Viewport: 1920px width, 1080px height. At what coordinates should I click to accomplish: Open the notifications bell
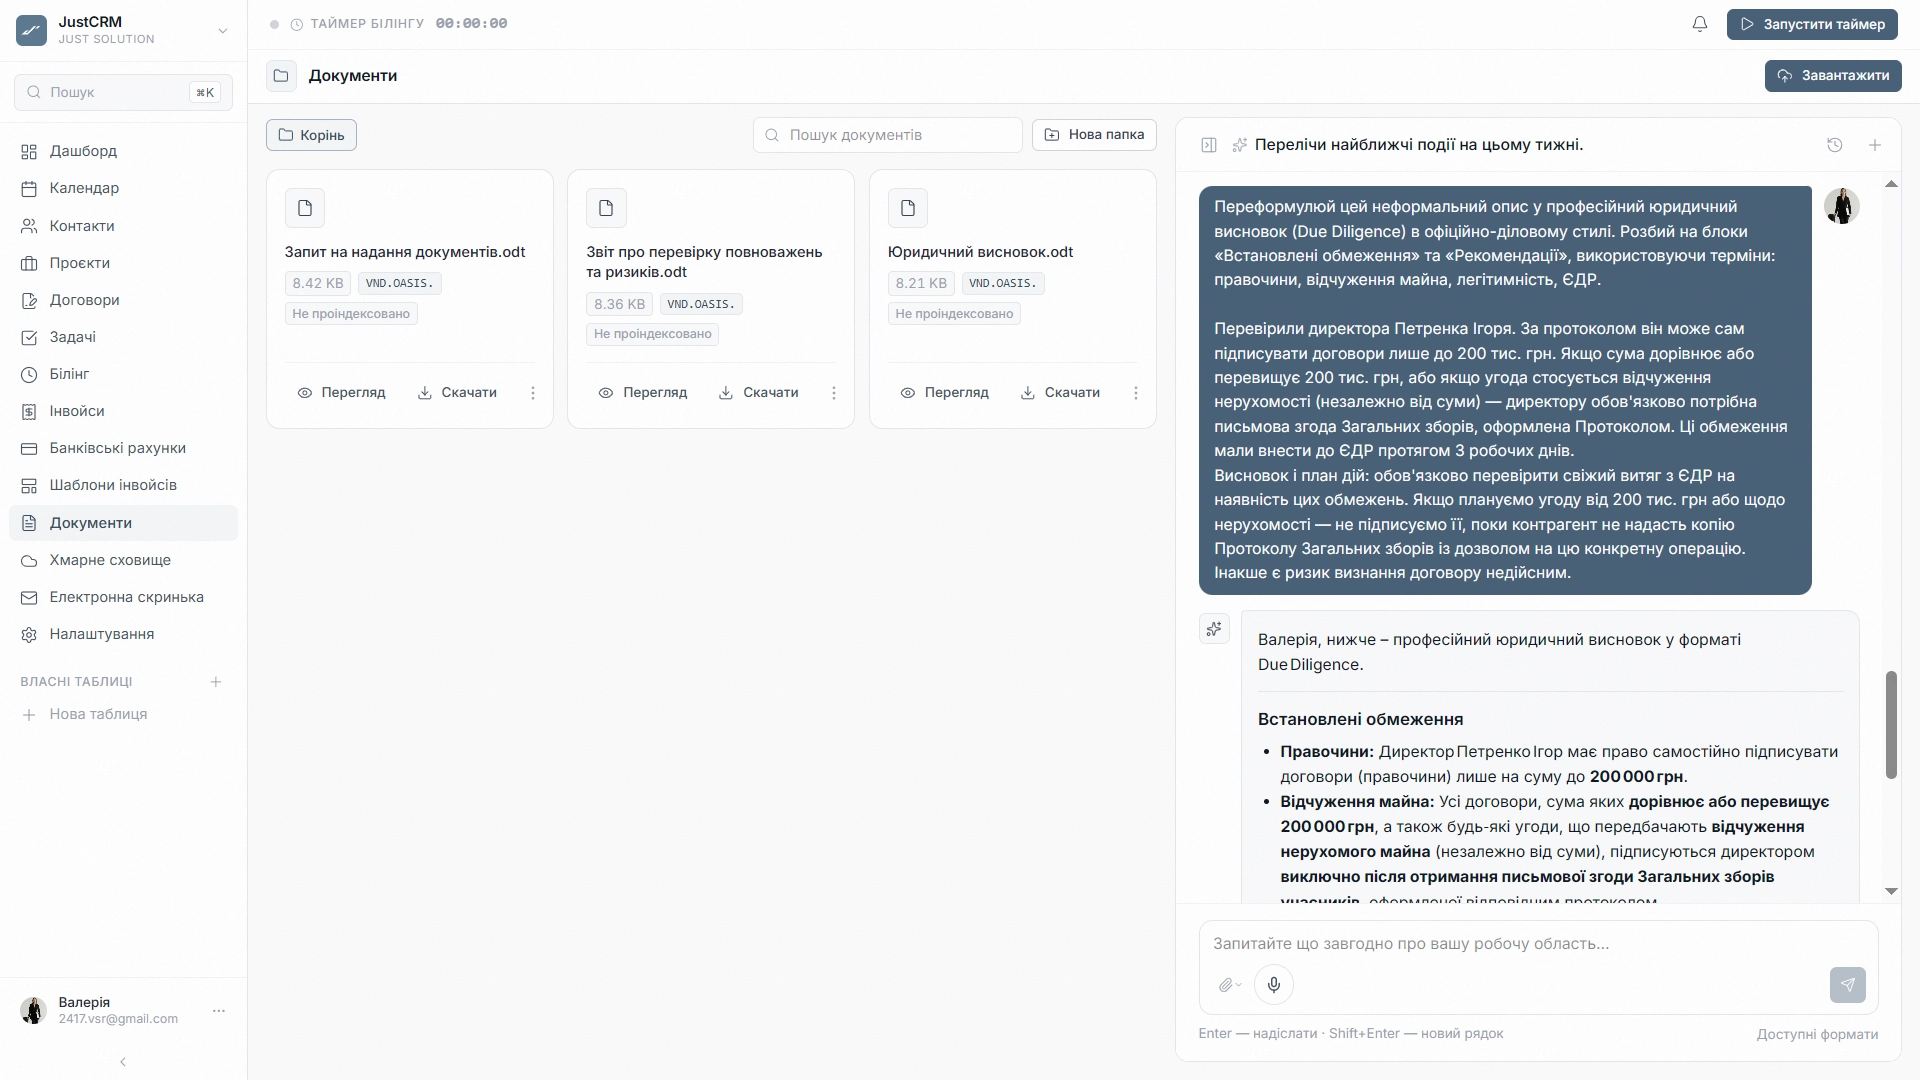pyautogui.click(x=1700, y=24)
